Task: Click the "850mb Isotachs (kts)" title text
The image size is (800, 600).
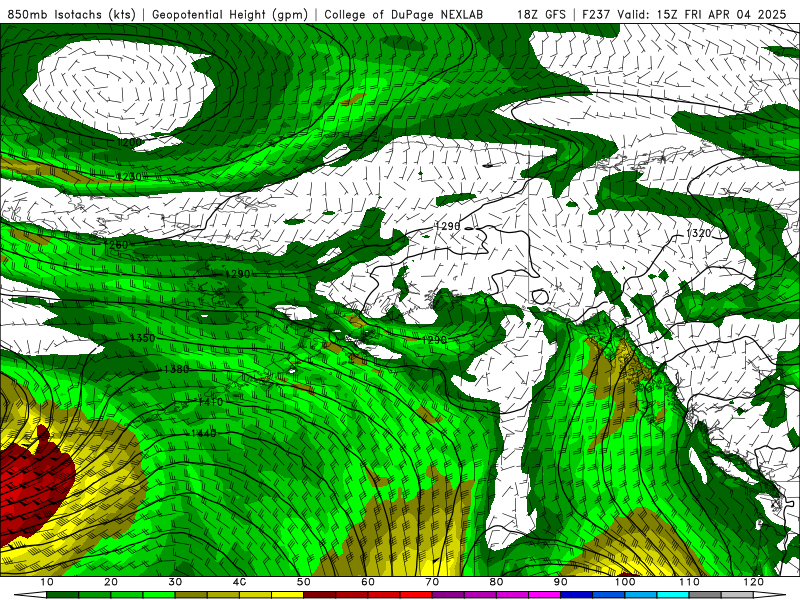Action: pos(71,14)
